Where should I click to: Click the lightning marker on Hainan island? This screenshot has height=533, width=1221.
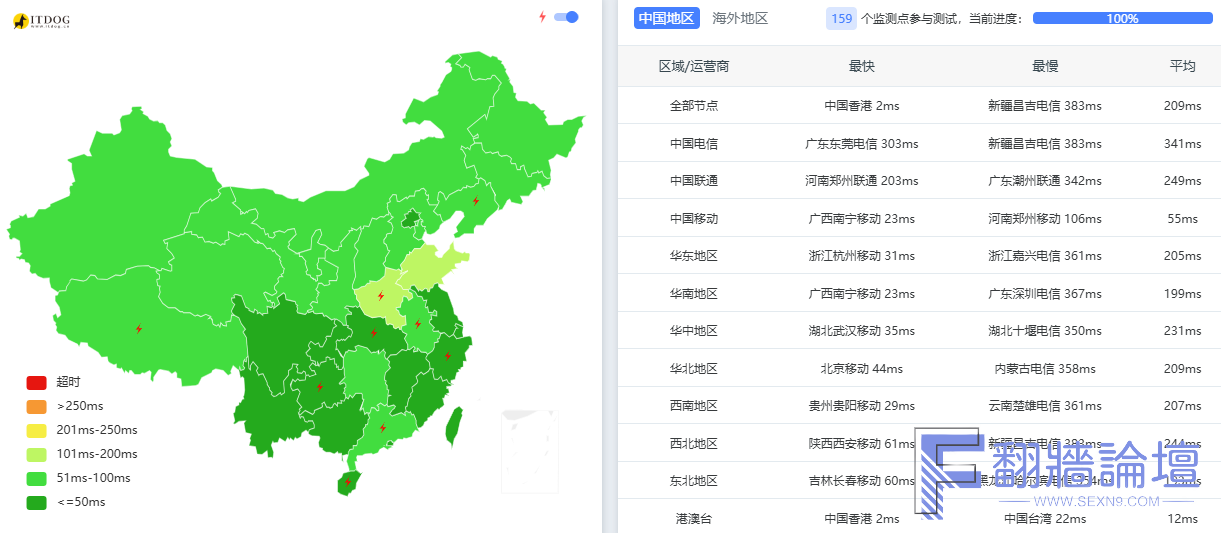click(348, 482)
